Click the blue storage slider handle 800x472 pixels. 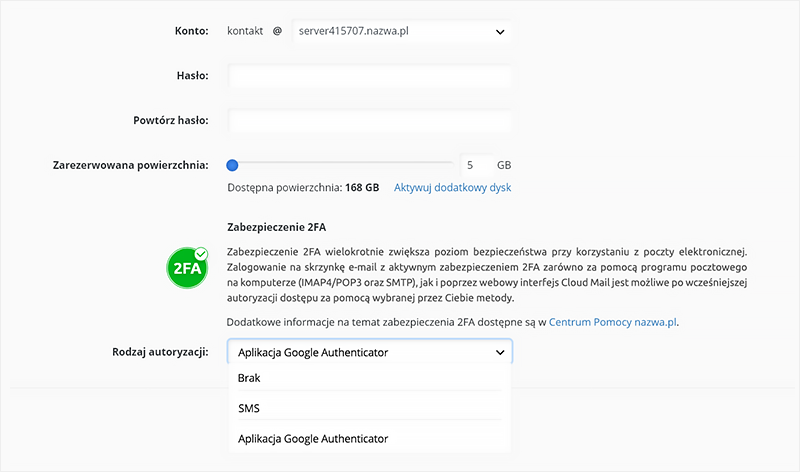click(x=232, y=165)
